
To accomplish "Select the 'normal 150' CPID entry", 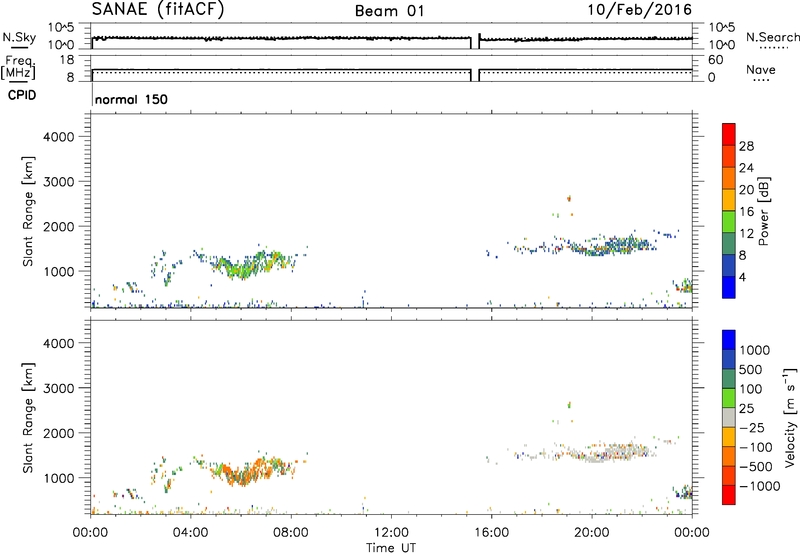I will (x=131, y=99).
